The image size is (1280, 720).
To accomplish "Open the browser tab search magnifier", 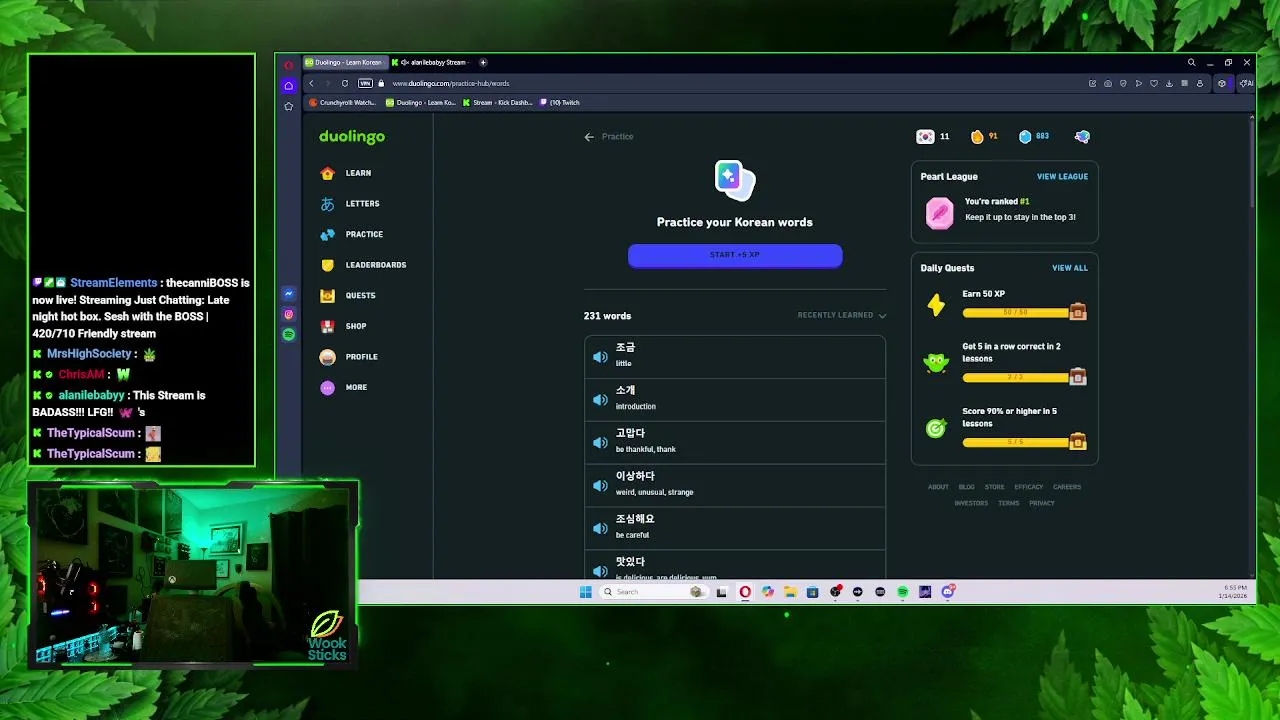I will (1191, 63).
